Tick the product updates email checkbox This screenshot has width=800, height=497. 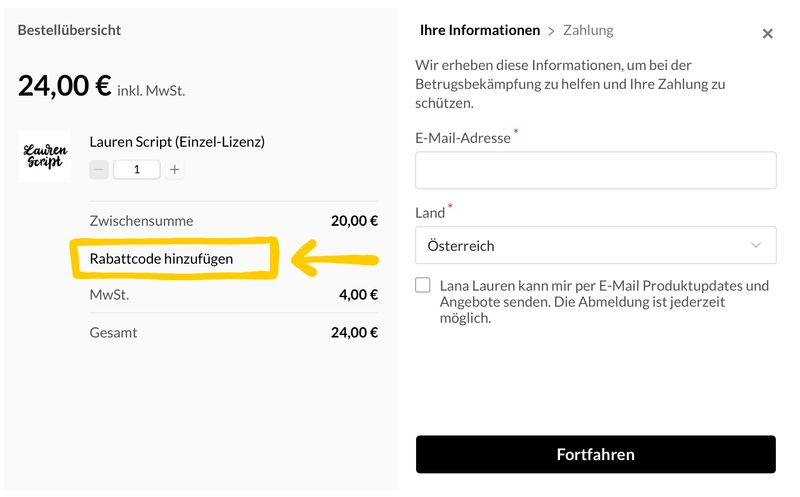[x=423, y=286]
